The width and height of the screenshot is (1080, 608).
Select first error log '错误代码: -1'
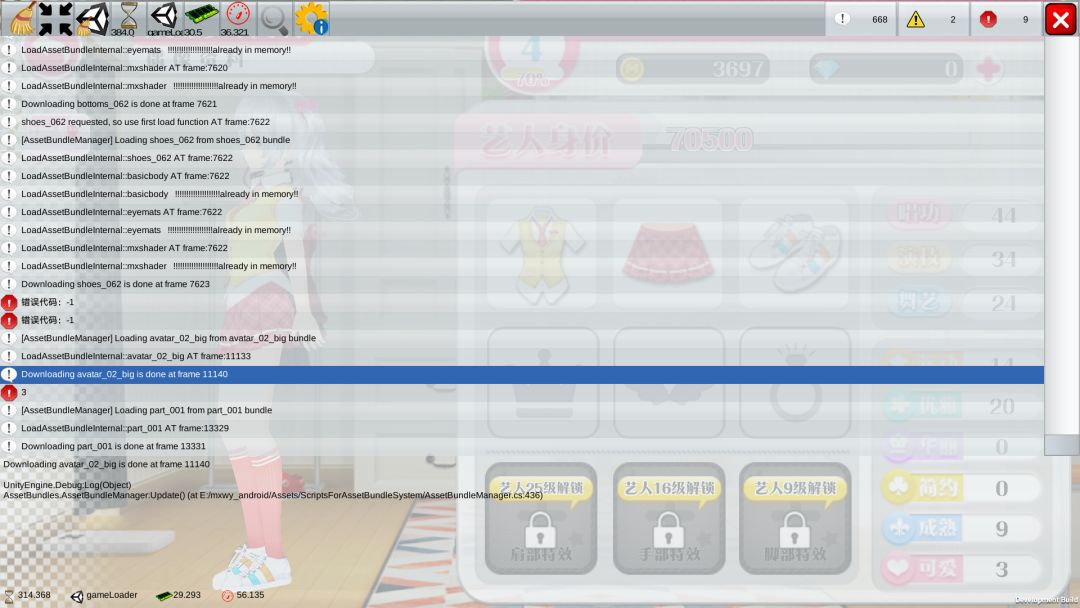pos(522,302)
